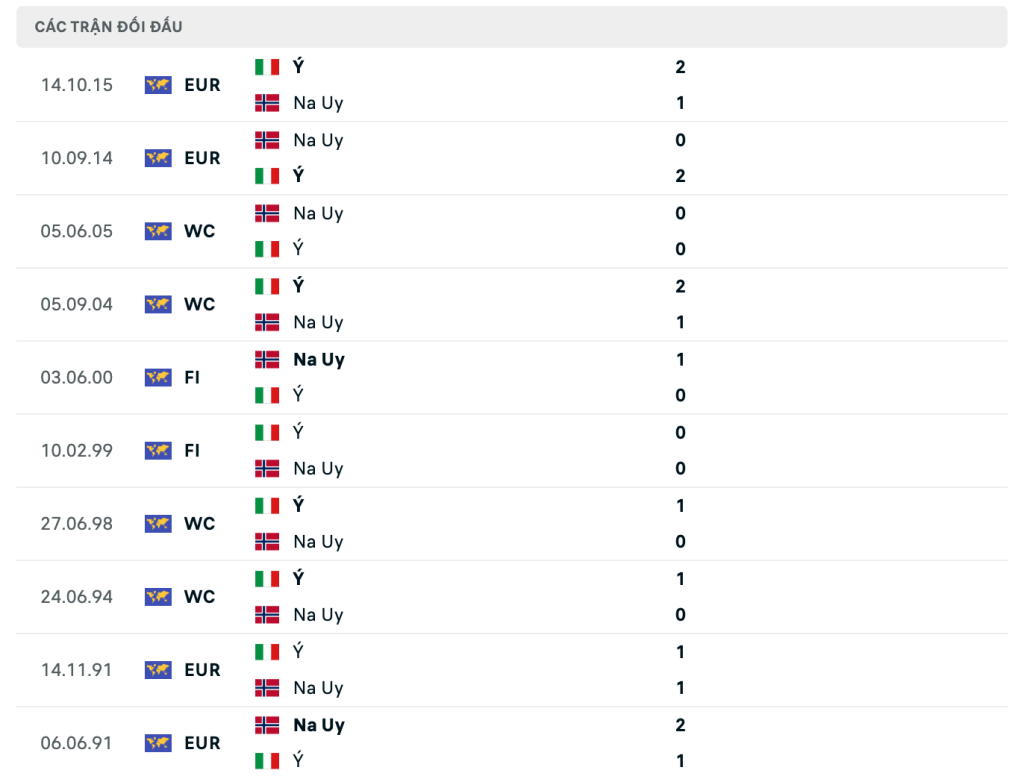Select the bold Na Uy winner on 03.06.00

(319, 360)
